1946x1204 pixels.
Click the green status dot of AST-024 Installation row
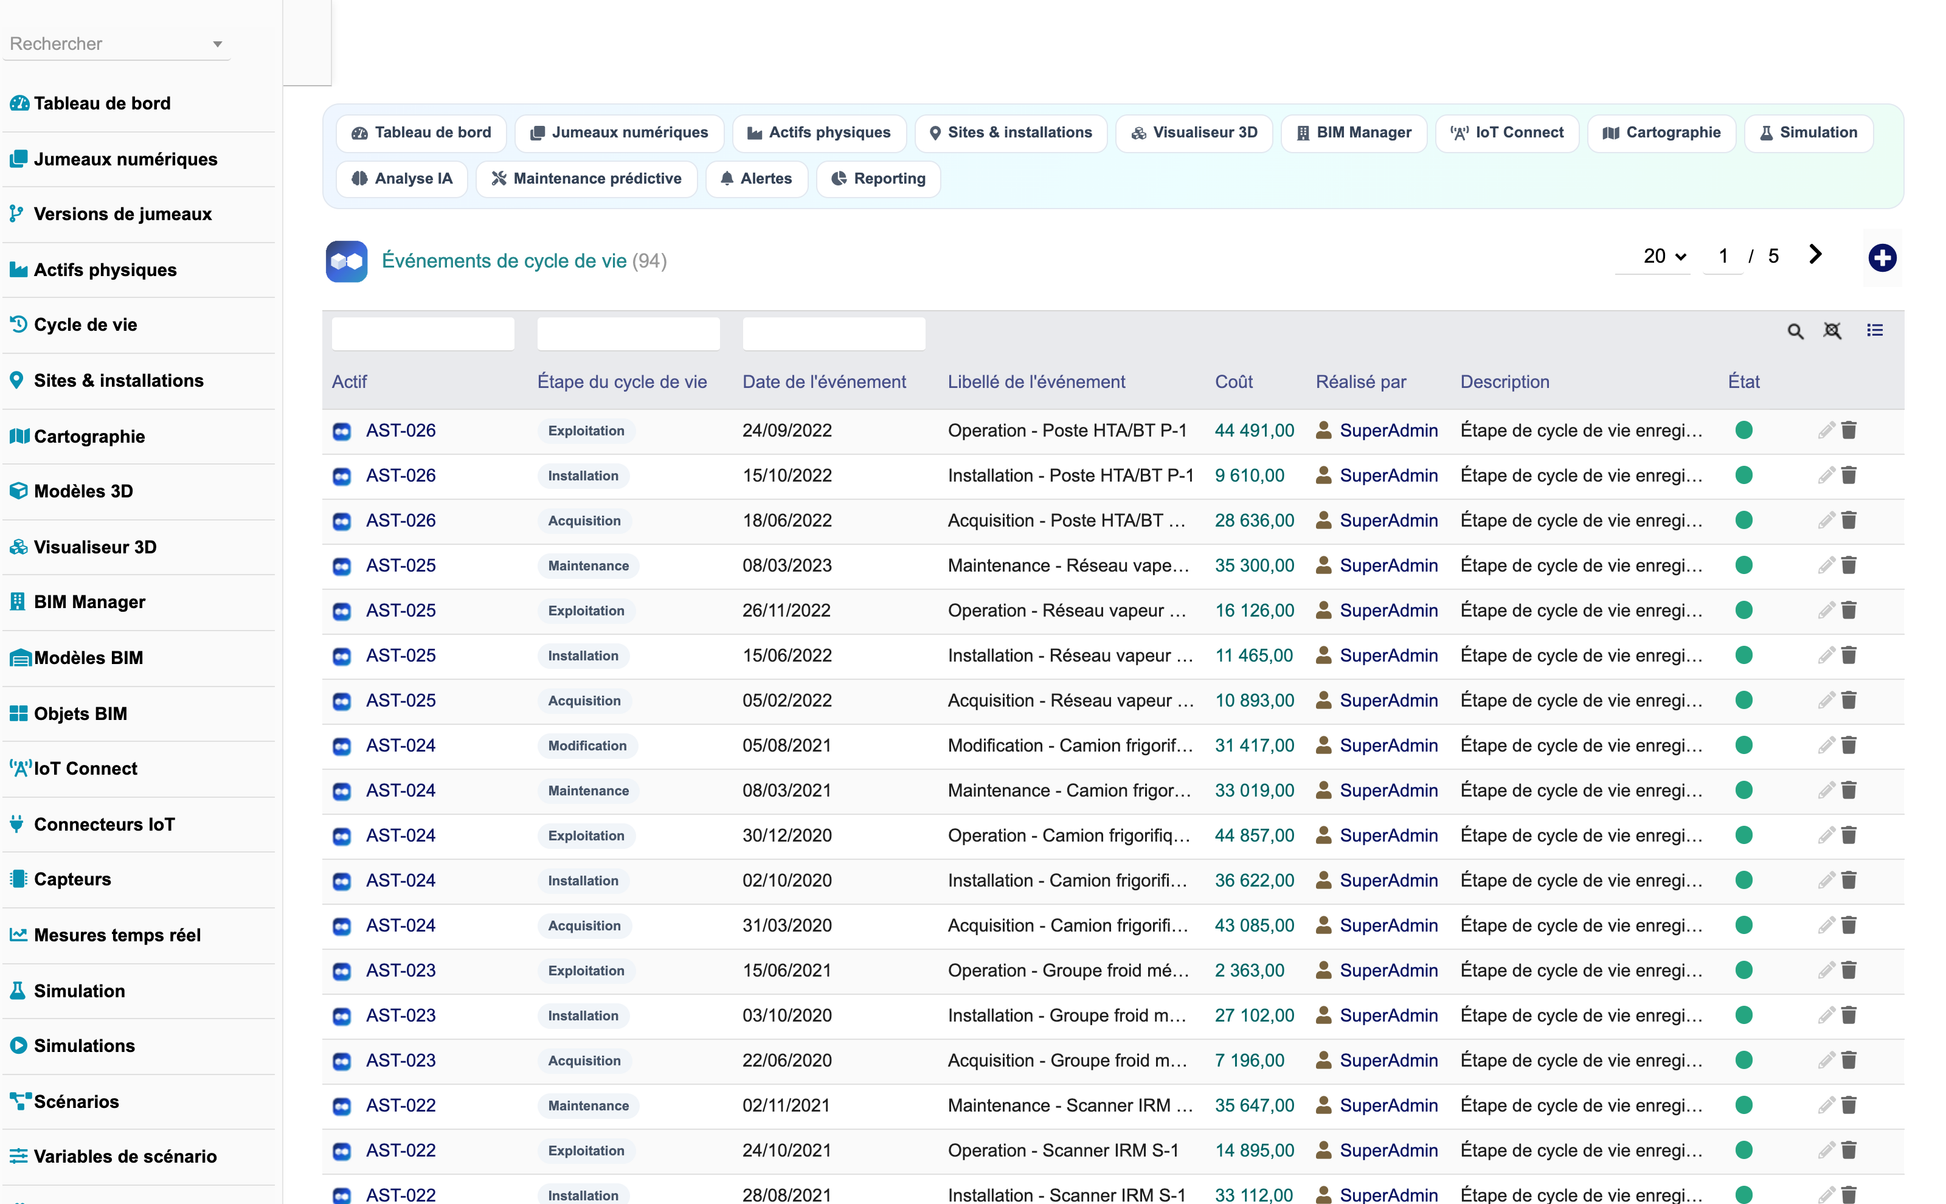coord(1744,880)
